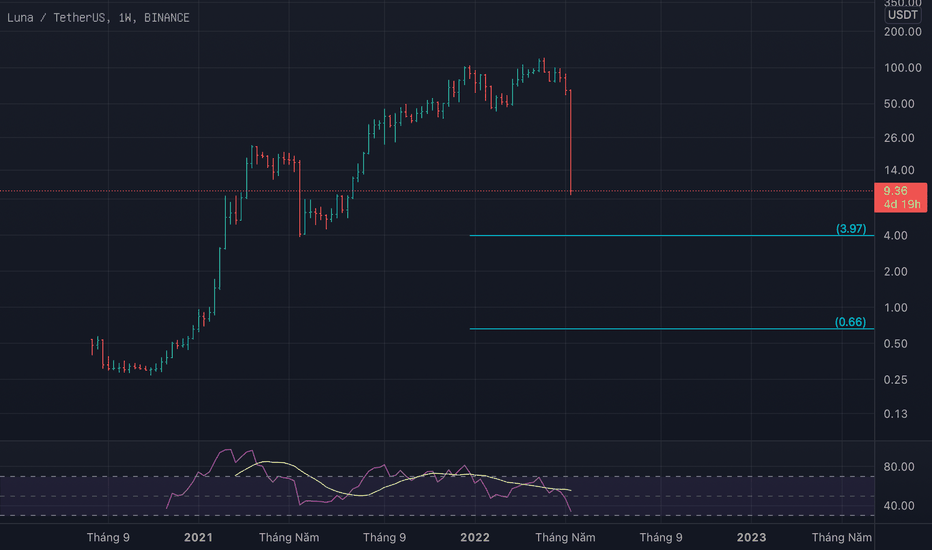The width and height of the screenshot is (932, 550).
Task: Click the latest long red crash candle
Action: pyautogui.click(x=570, y=140)
